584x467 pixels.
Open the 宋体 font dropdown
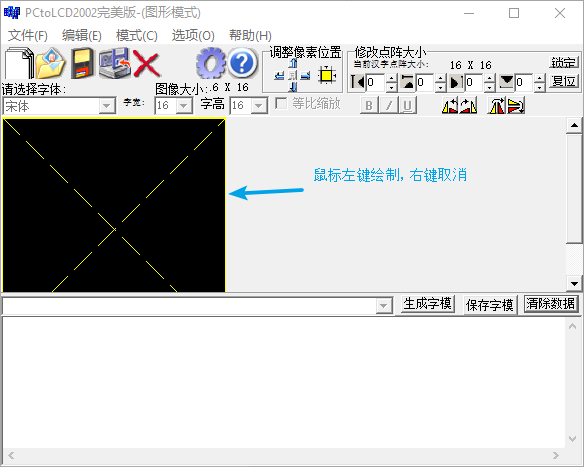[x=107, y=106]
